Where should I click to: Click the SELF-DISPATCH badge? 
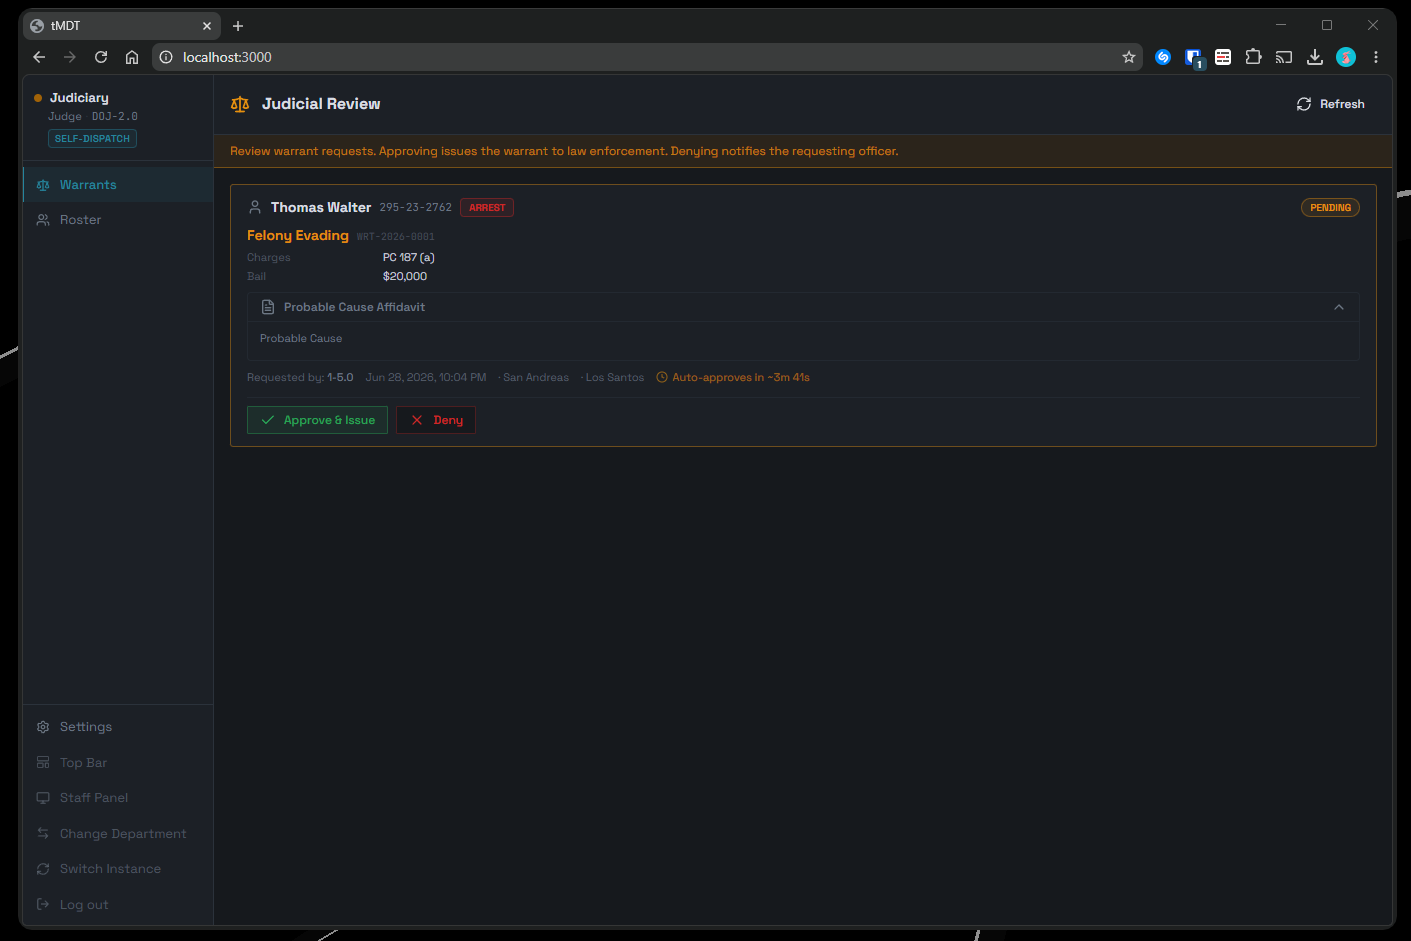(x=92, y=139)
